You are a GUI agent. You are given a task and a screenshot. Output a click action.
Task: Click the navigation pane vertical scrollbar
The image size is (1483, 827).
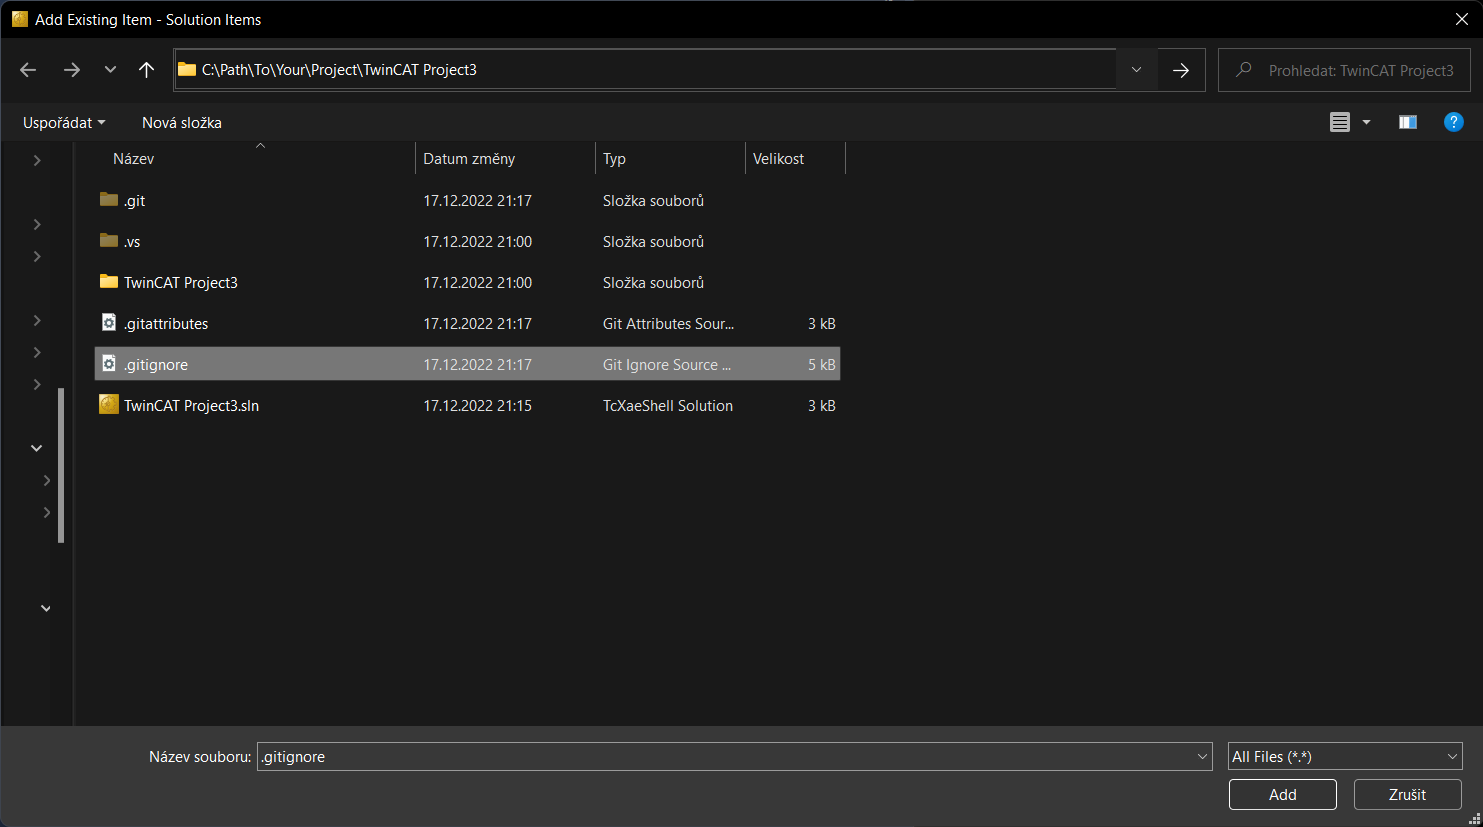[61, 465]
